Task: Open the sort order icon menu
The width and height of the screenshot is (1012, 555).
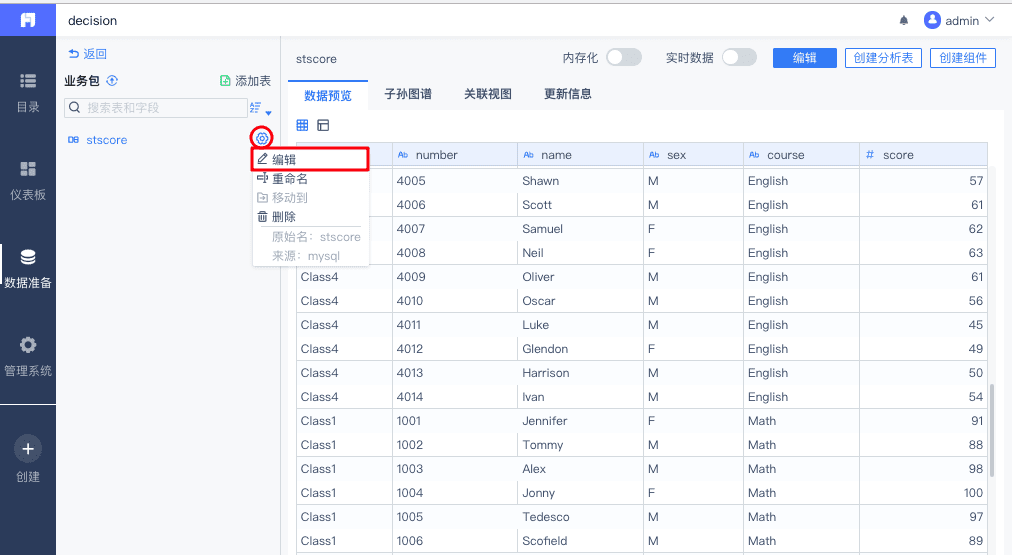Action: (x=259, y=108)
